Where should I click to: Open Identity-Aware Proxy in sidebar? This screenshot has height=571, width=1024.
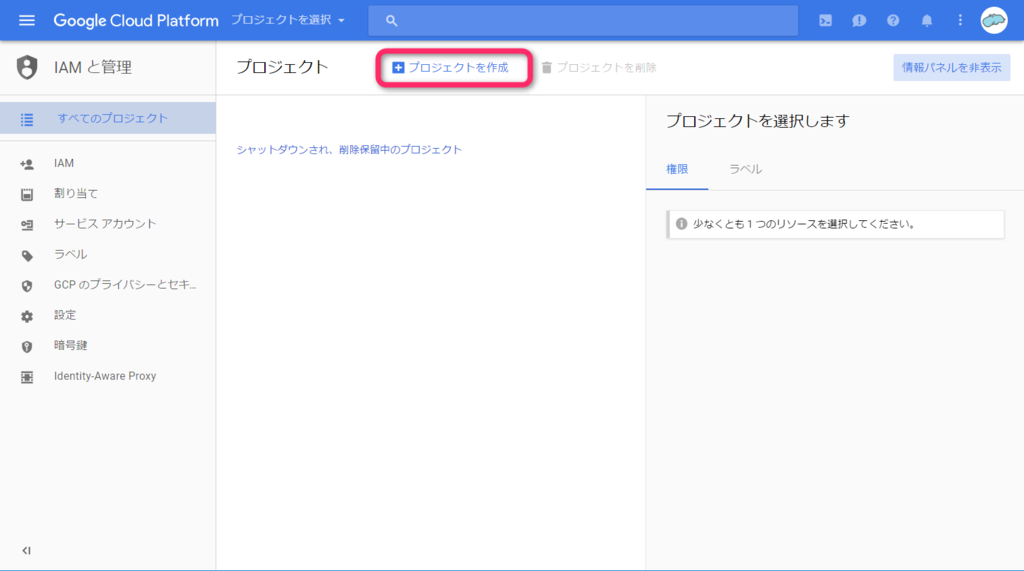tap(105, 376)
